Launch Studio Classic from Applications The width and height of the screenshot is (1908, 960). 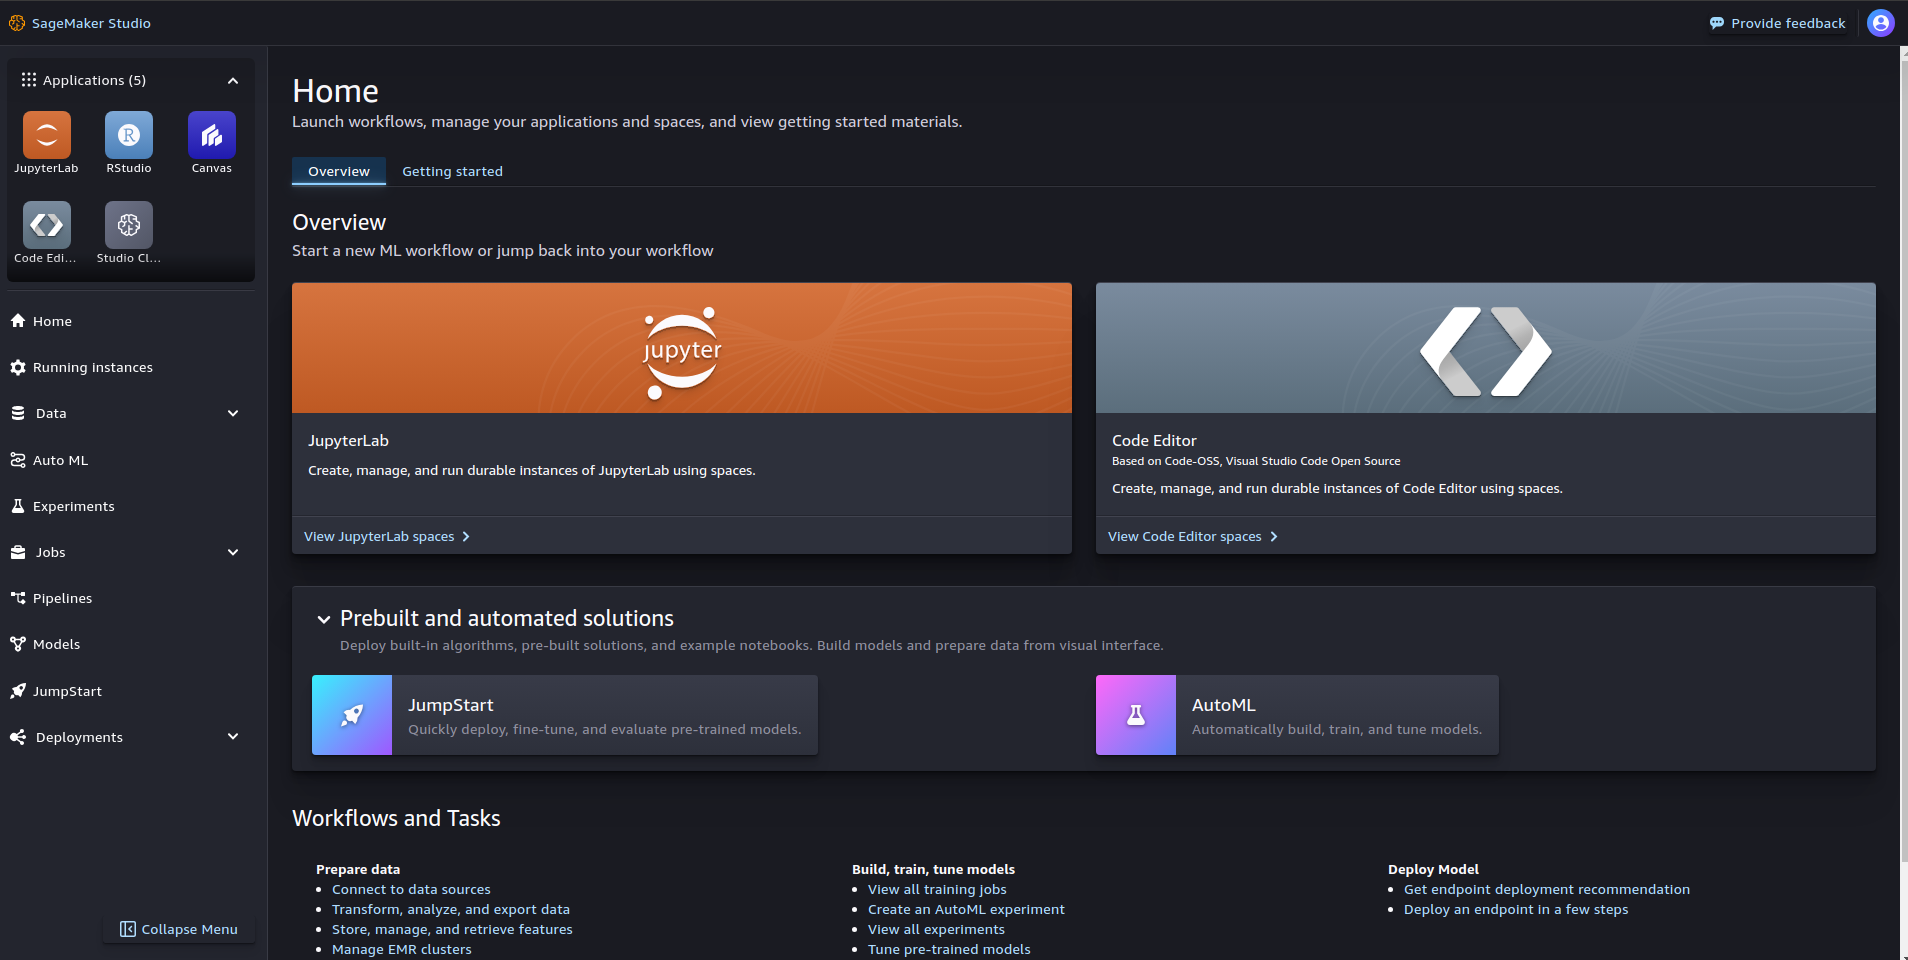coord(128,224)
